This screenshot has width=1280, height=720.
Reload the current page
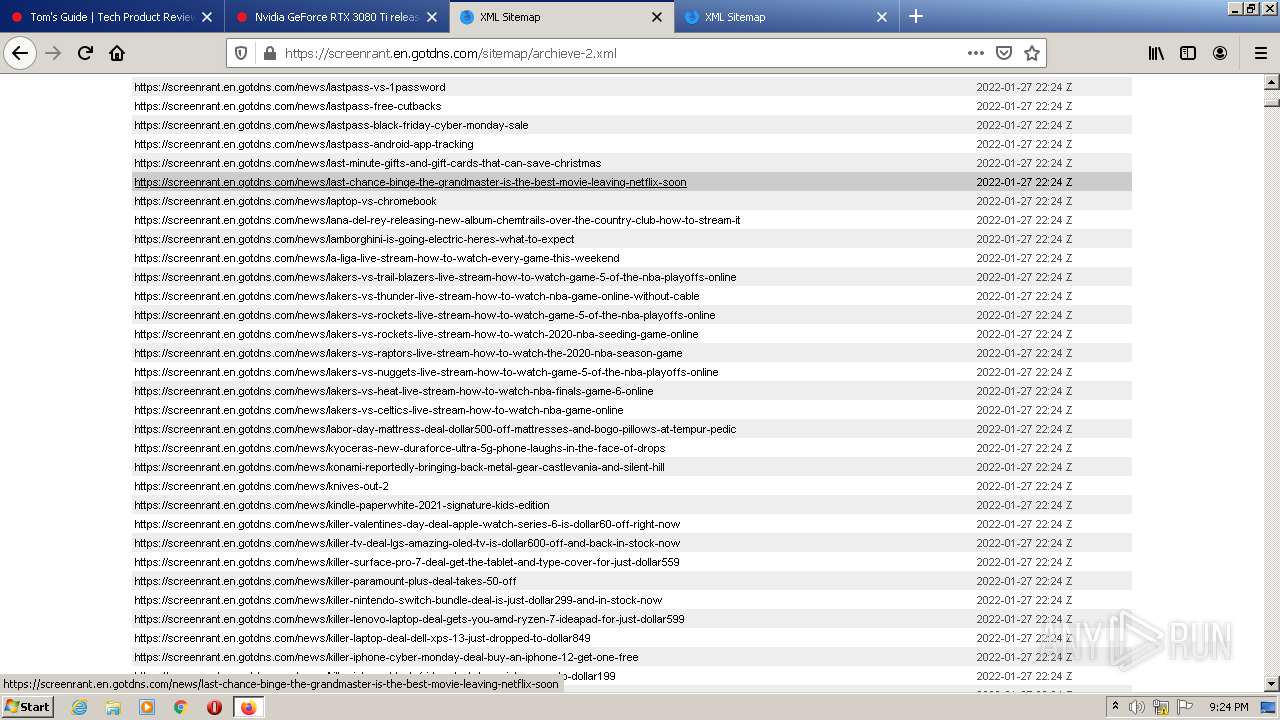85,53
